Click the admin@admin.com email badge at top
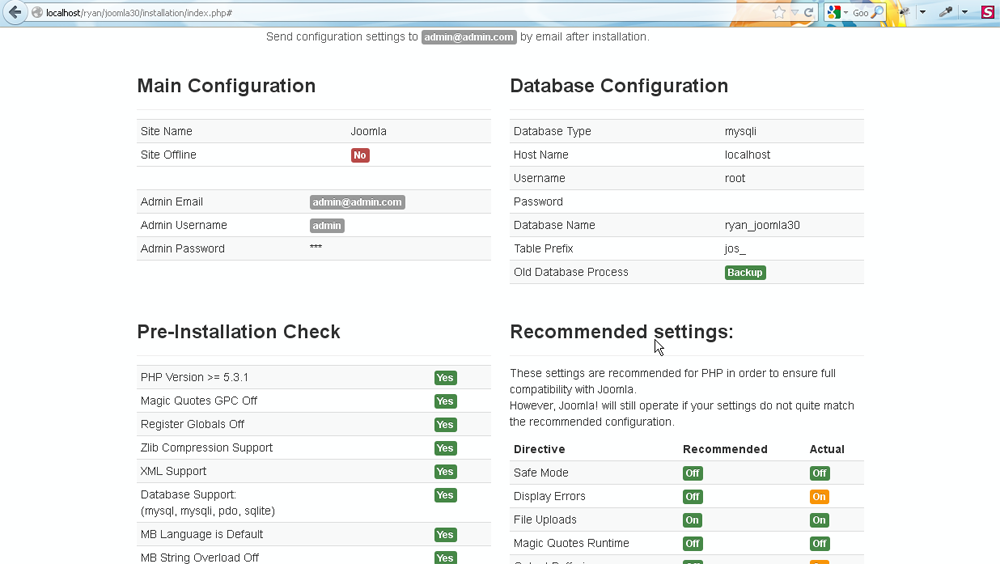 click(x=469, y=37)
